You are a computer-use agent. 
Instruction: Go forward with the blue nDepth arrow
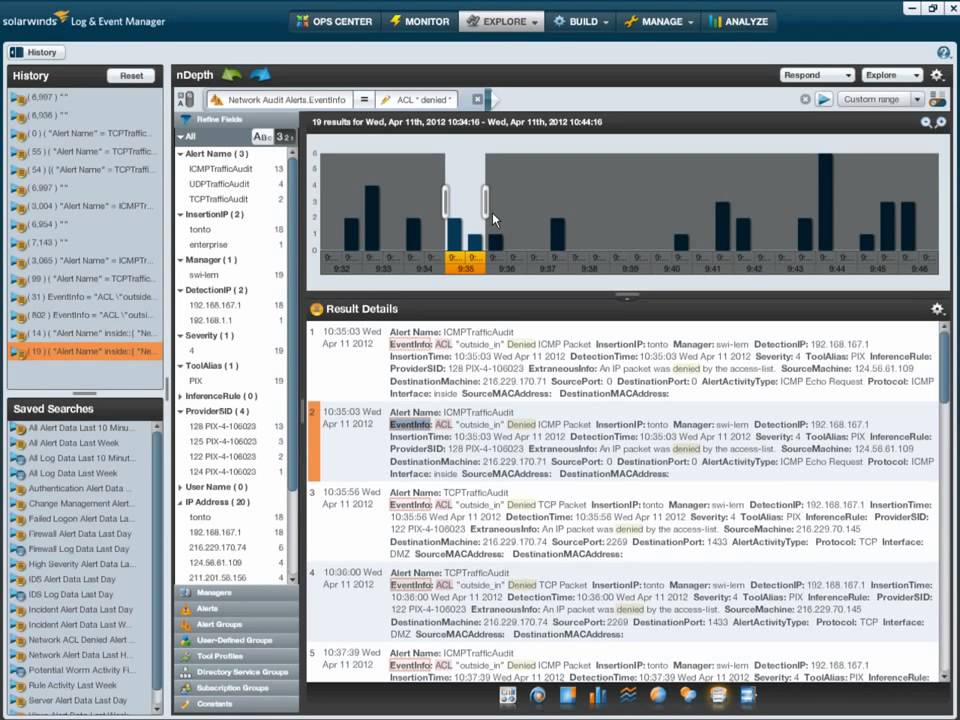[x=260, y=75]
